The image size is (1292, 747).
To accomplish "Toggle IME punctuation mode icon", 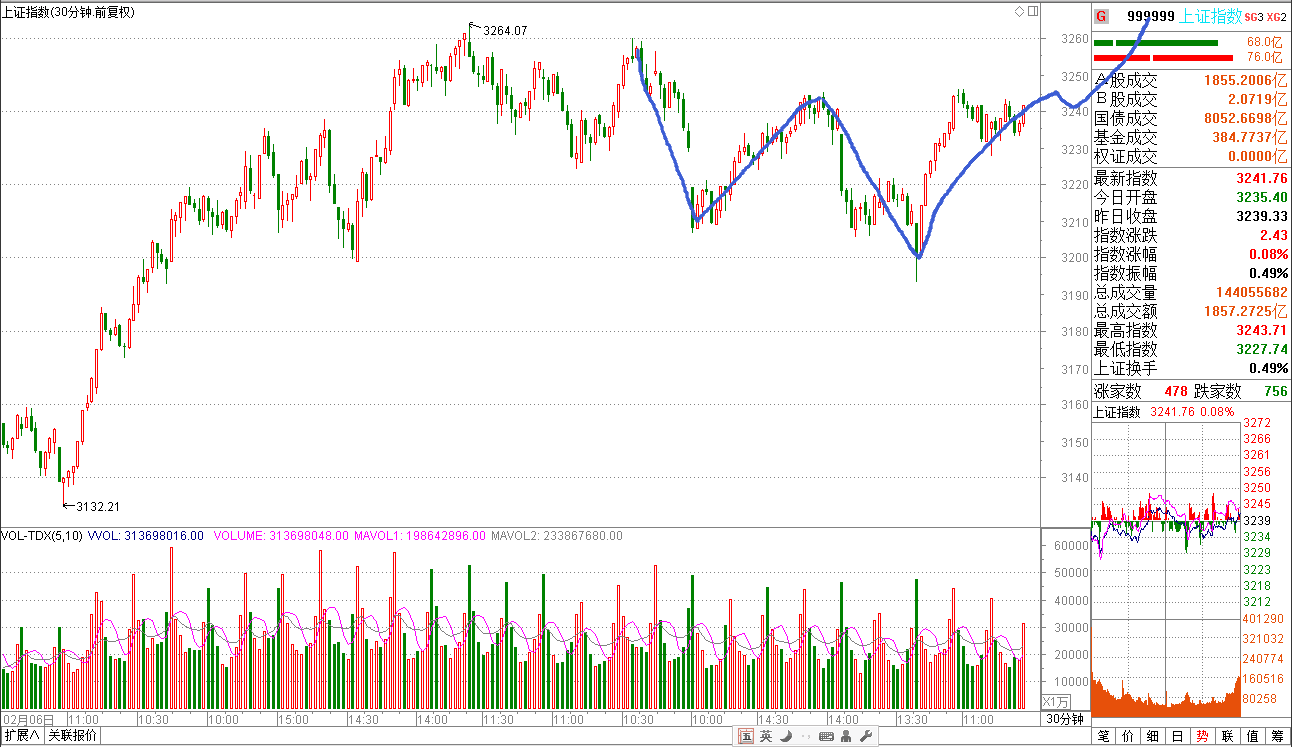I will [x=805, y=737].
